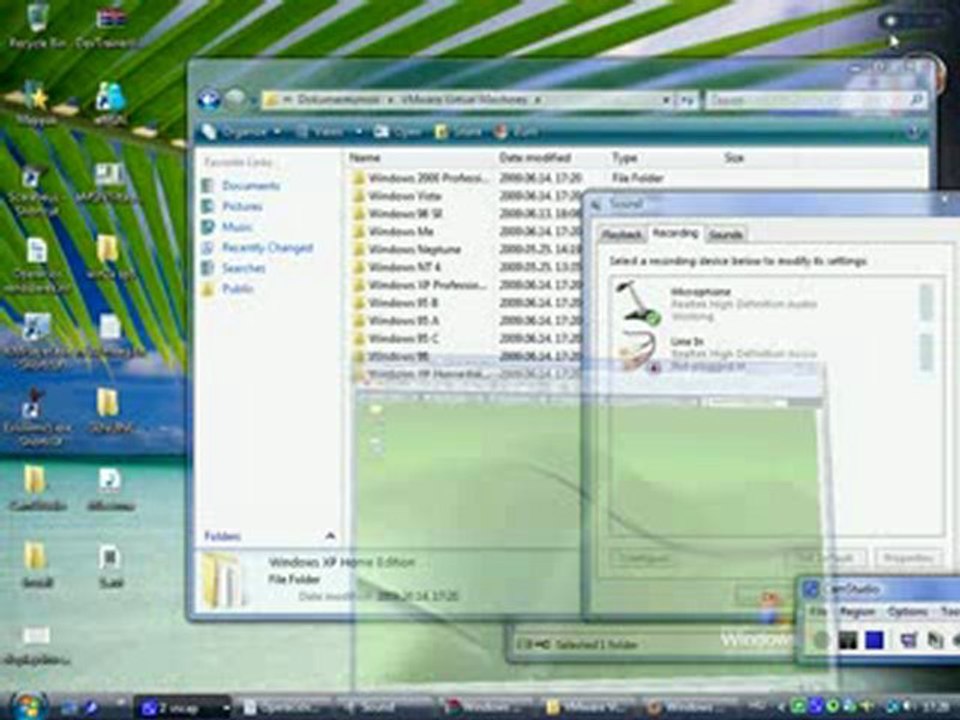Viewport: 960px width, 720px height.
Task: Click the Set Default button in Sound
Action: coord(825,558)
